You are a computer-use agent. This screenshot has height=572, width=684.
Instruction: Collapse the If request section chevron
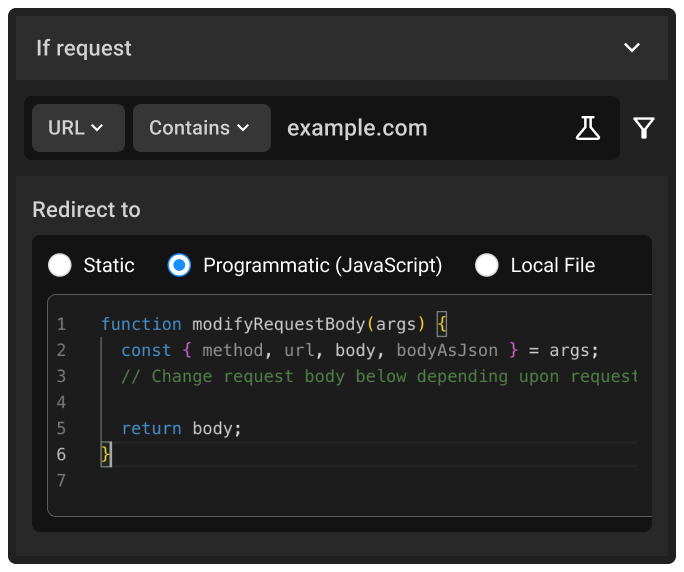632,47
